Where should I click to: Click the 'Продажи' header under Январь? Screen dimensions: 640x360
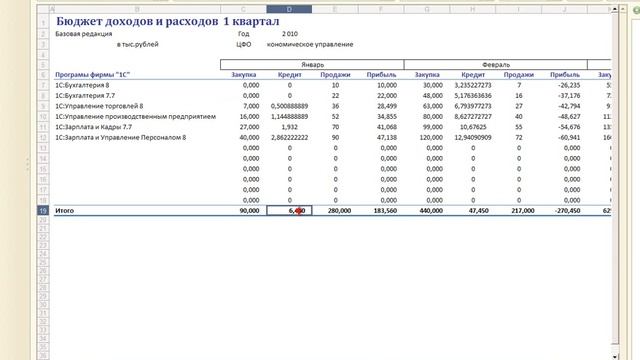click(335, 75)
